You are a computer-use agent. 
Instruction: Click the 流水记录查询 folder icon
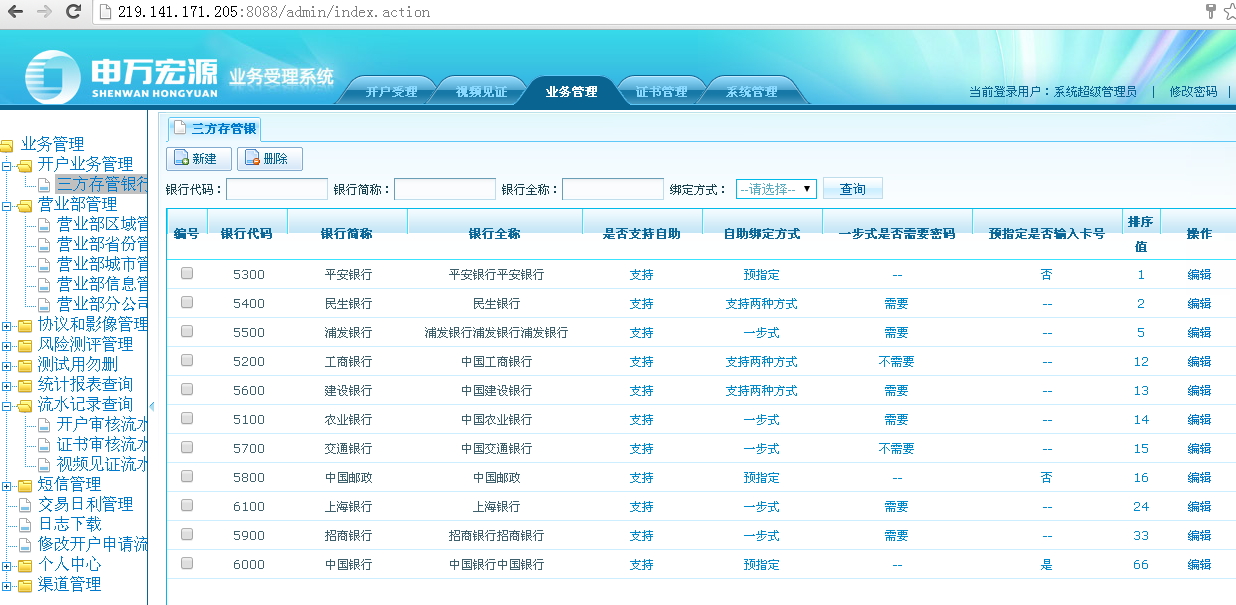pyautogui.click(x=26, y=405)
